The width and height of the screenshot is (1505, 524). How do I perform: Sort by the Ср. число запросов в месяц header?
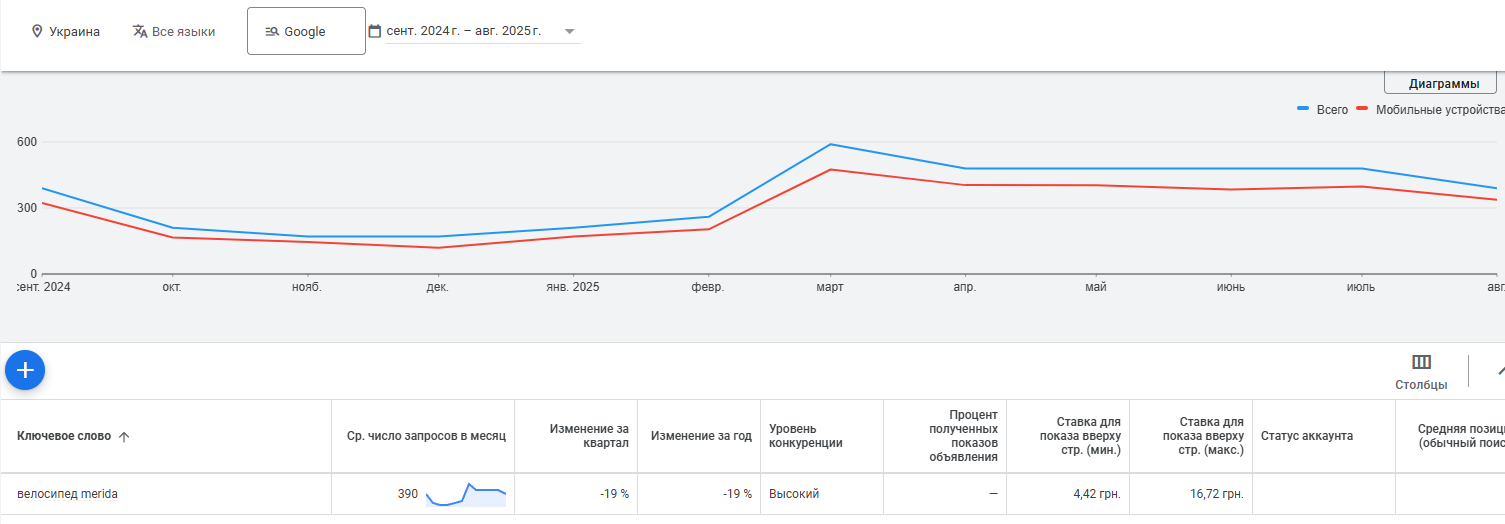click(x=426, y=436)
